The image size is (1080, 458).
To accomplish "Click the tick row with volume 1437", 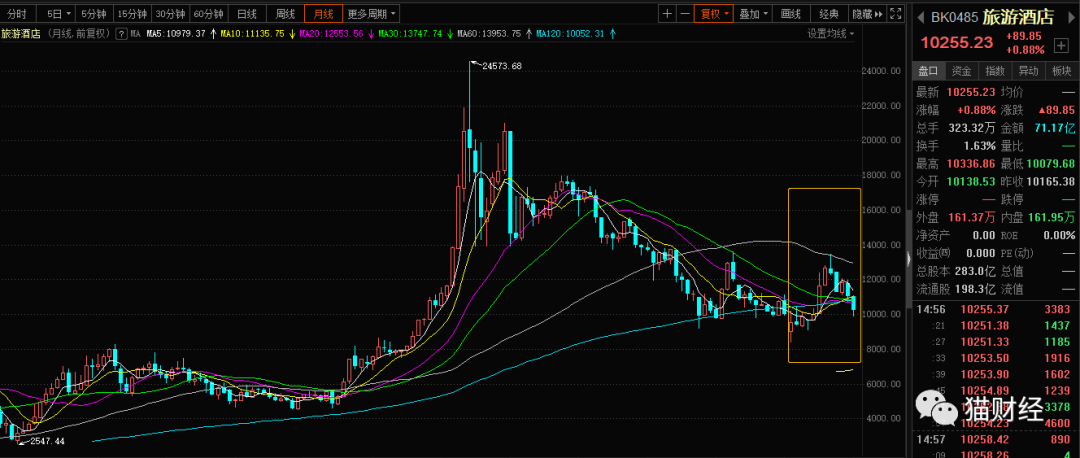I will pyautogui.click(x=995, y=325).
